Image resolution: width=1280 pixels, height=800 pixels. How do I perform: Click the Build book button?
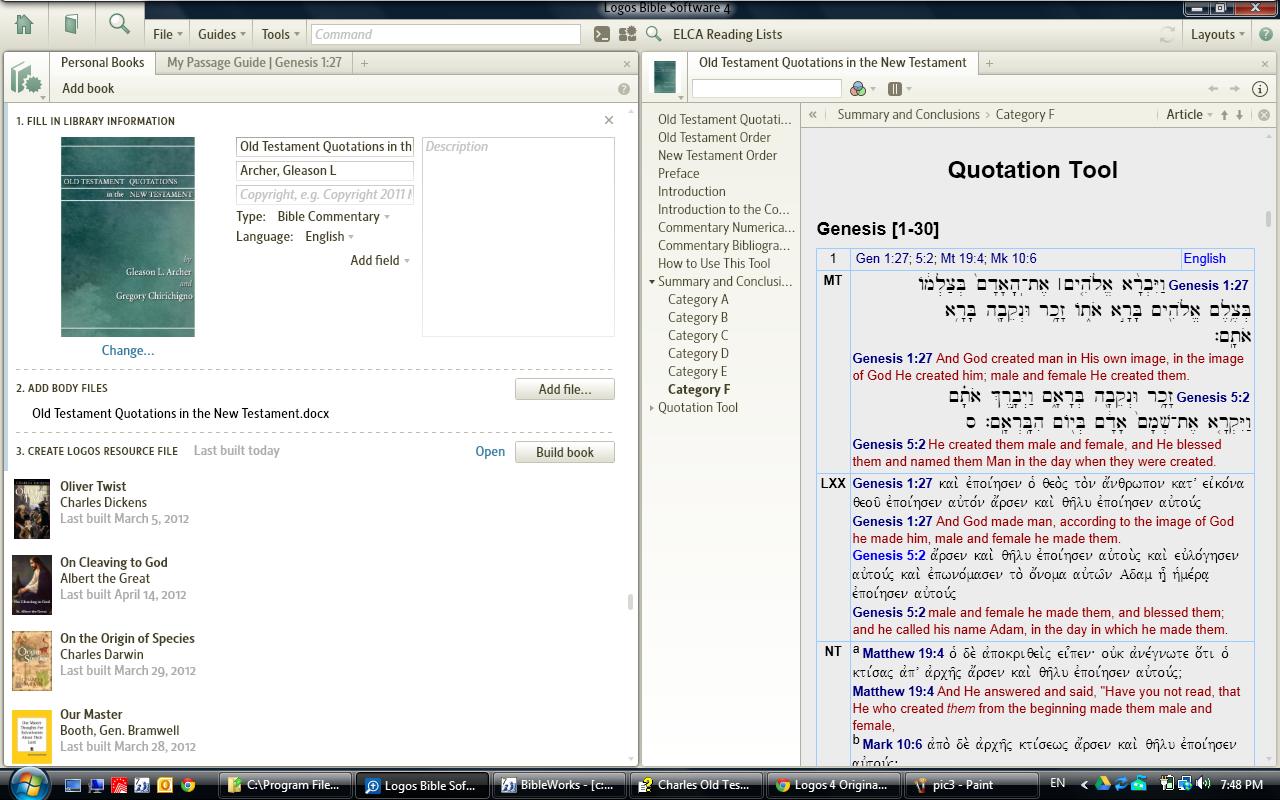pos(565,452)
